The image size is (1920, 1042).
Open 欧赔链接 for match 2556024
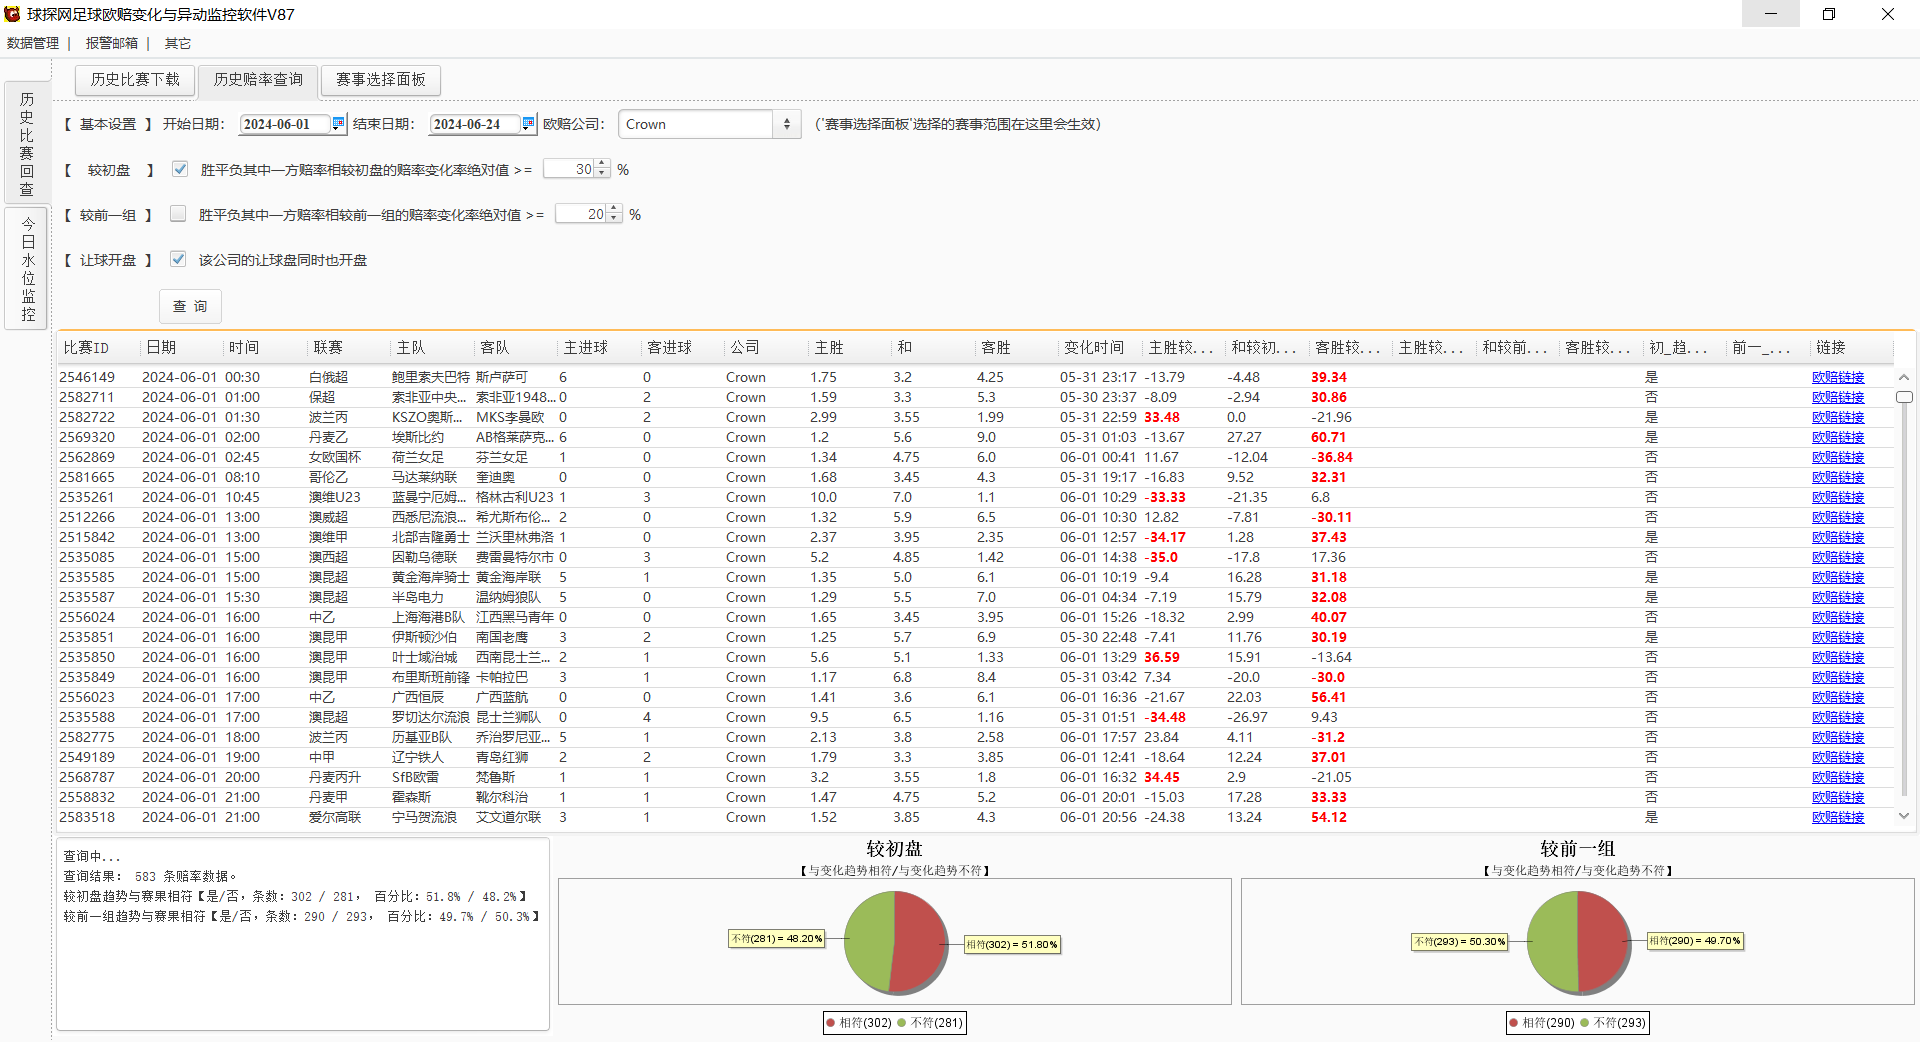[1838, 617]
